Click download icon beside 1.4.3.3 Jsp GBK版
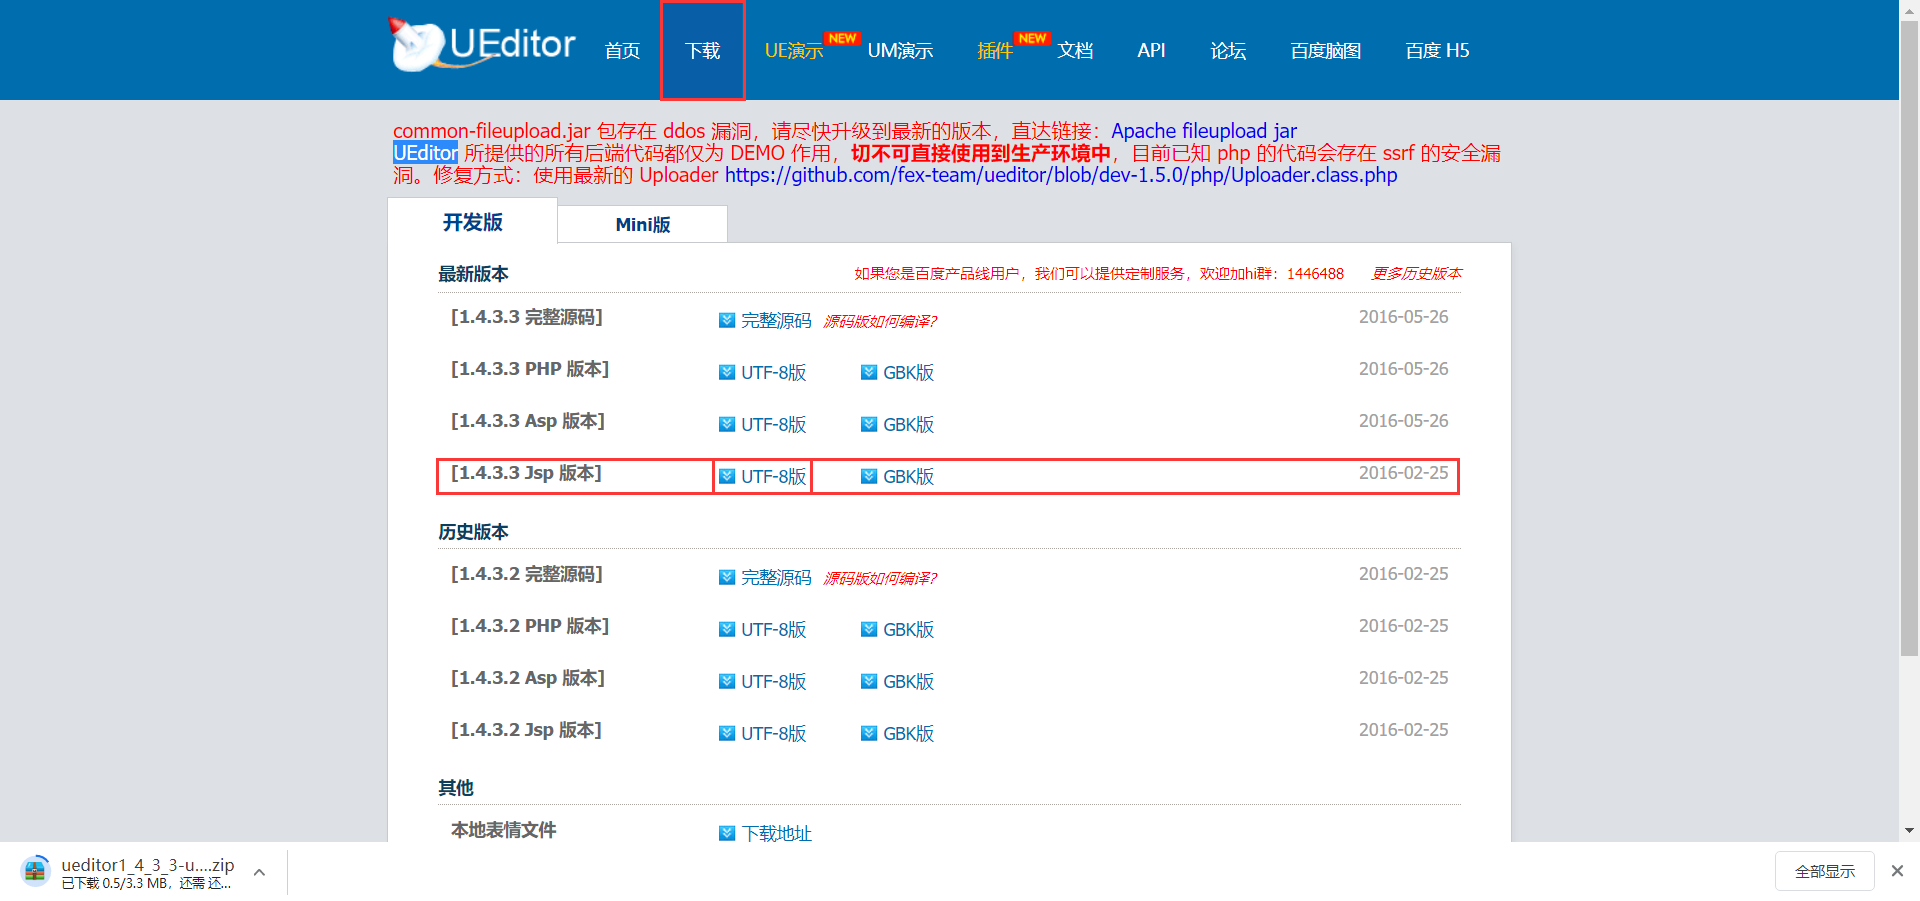The width and height of the screenshot is (1920, 901). point(869,477)
